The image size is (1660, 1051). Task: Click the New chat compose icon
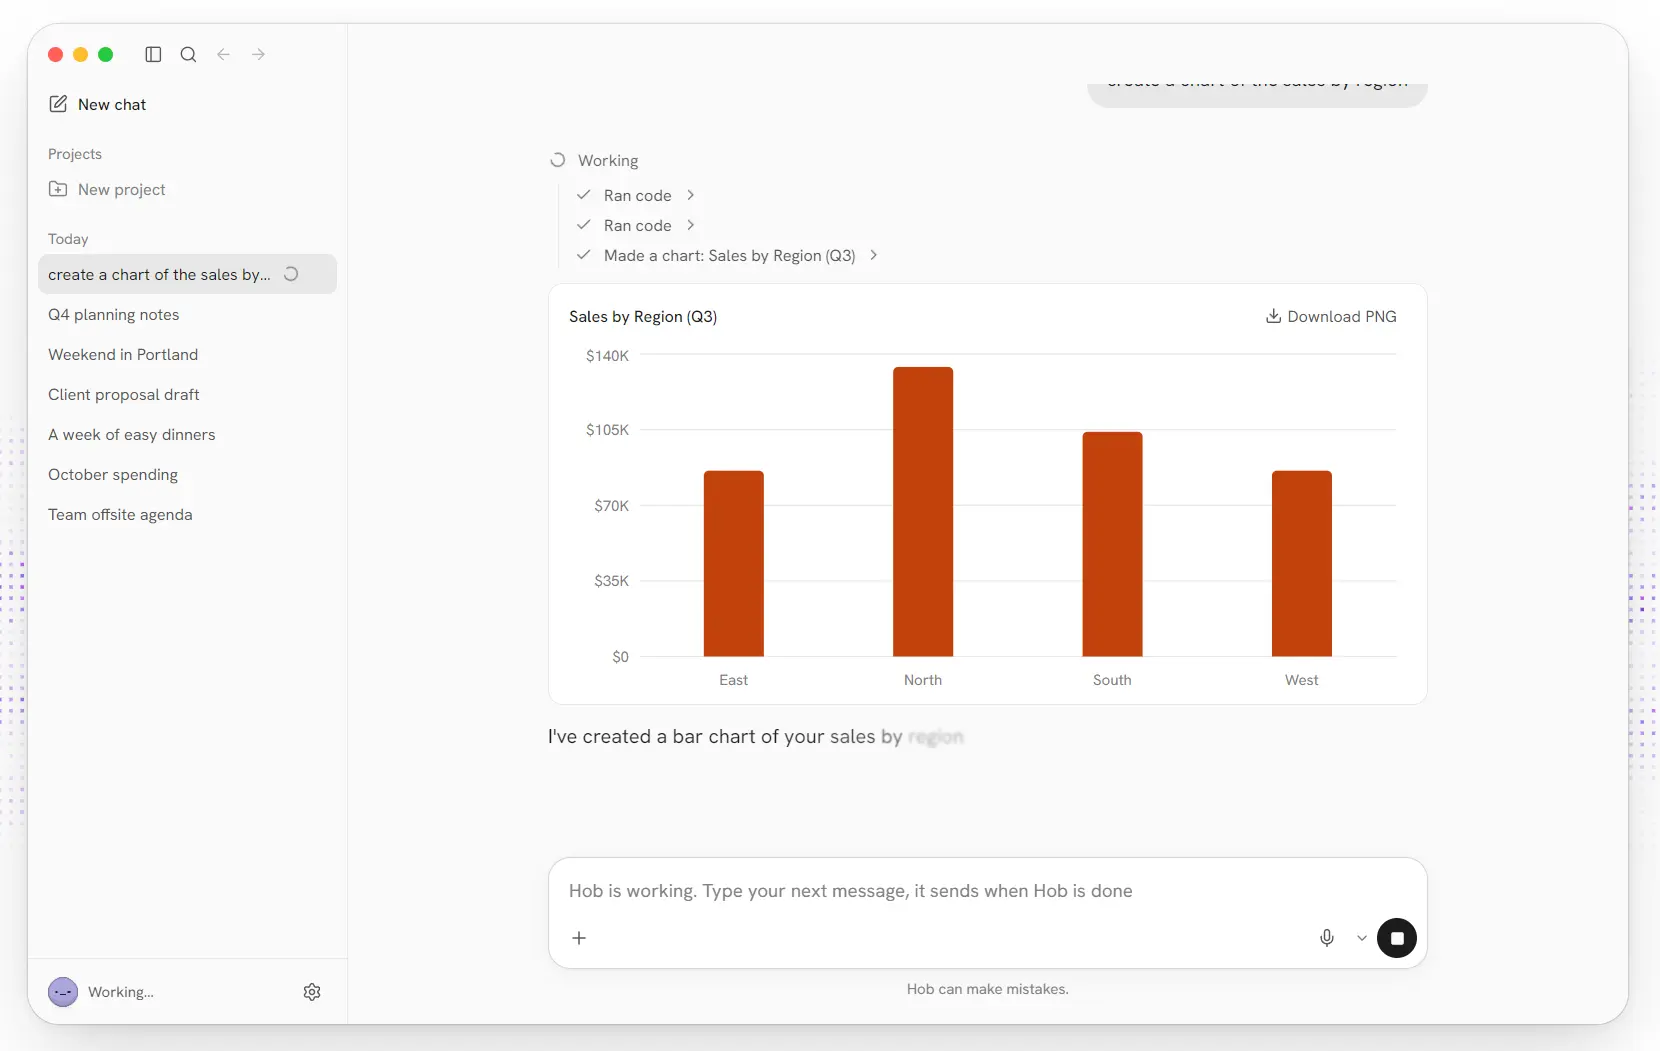pyautogui.click(x=58, y=104)
